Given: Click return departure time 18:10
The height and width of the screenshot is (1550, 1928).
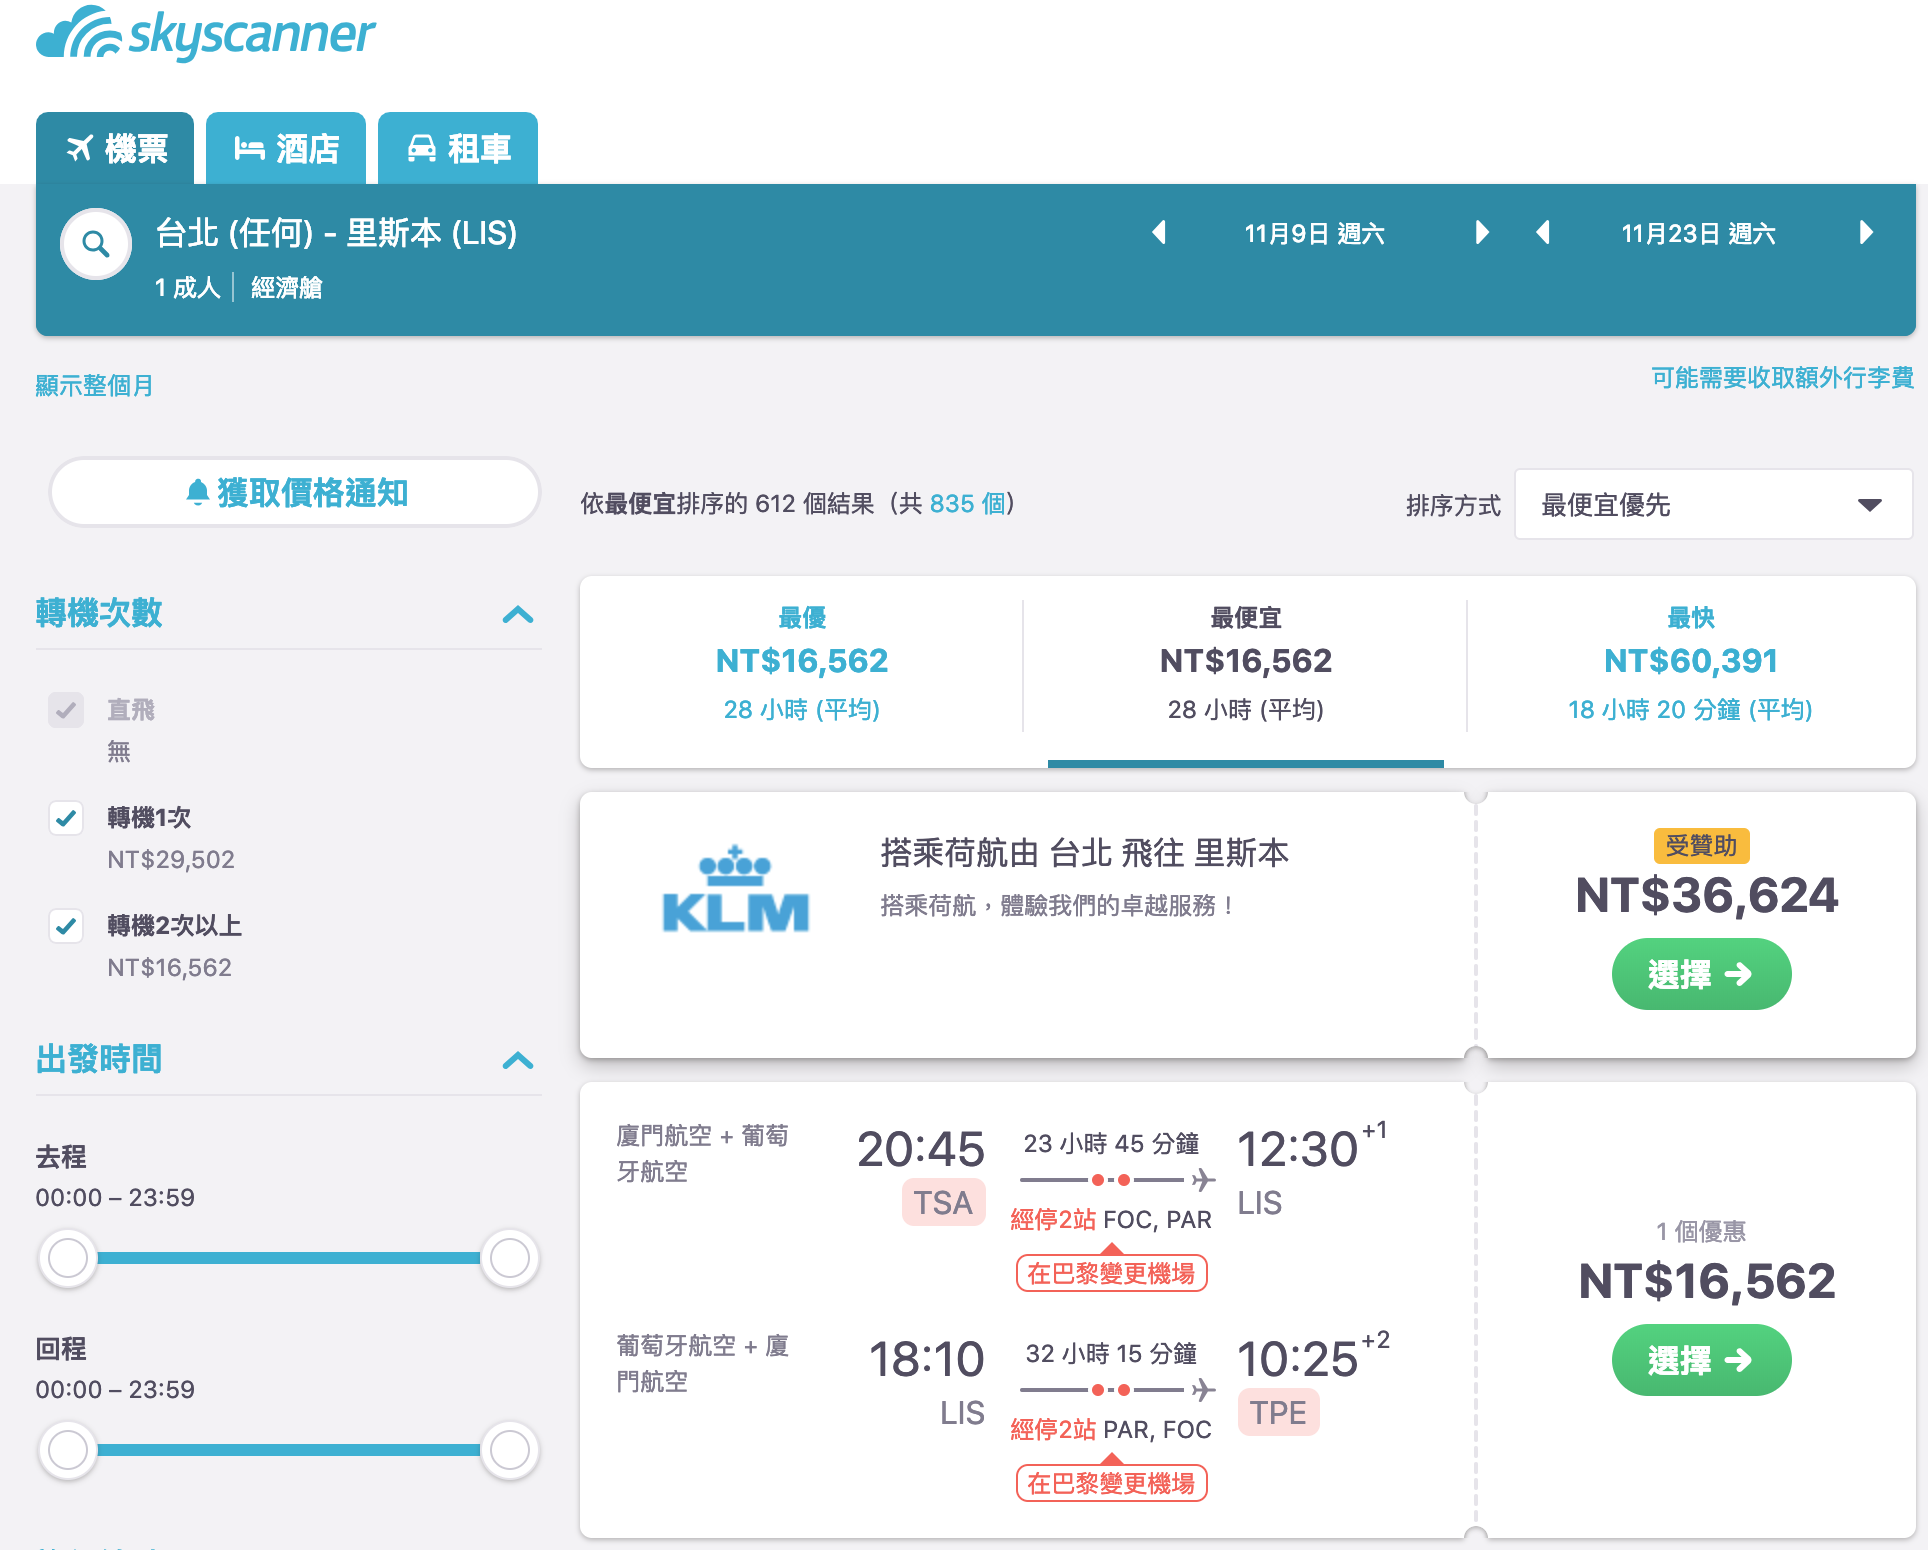Looking at the screenshot, I should [926, 1359].
